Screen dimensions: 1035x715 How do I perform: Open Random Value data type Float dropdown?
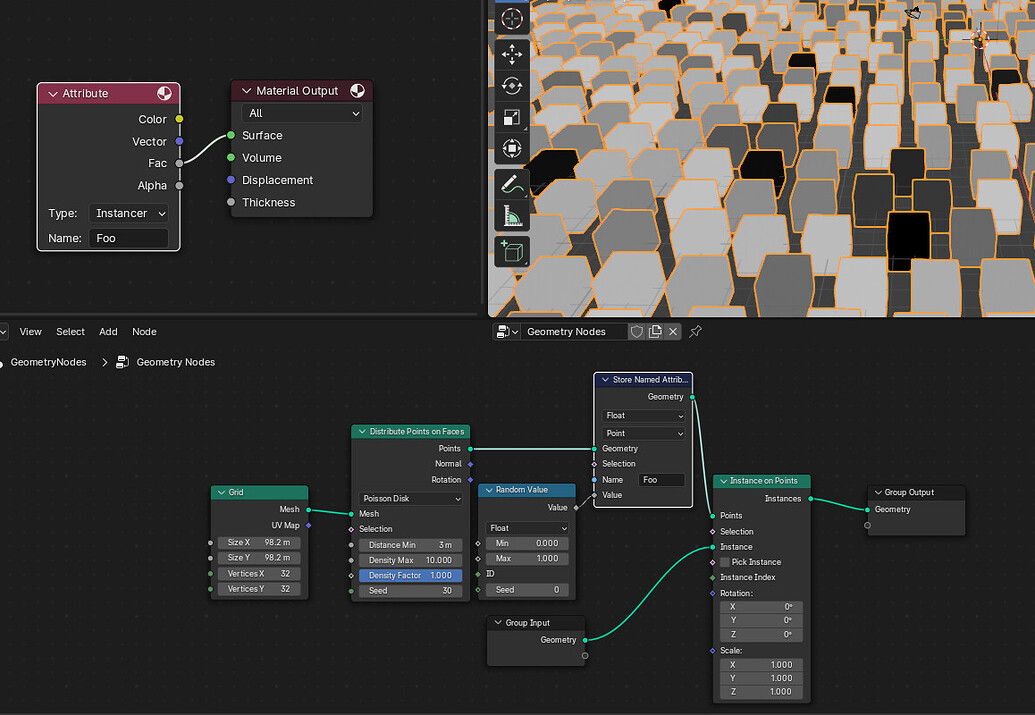pyautogui.click(x=527, y=528)
